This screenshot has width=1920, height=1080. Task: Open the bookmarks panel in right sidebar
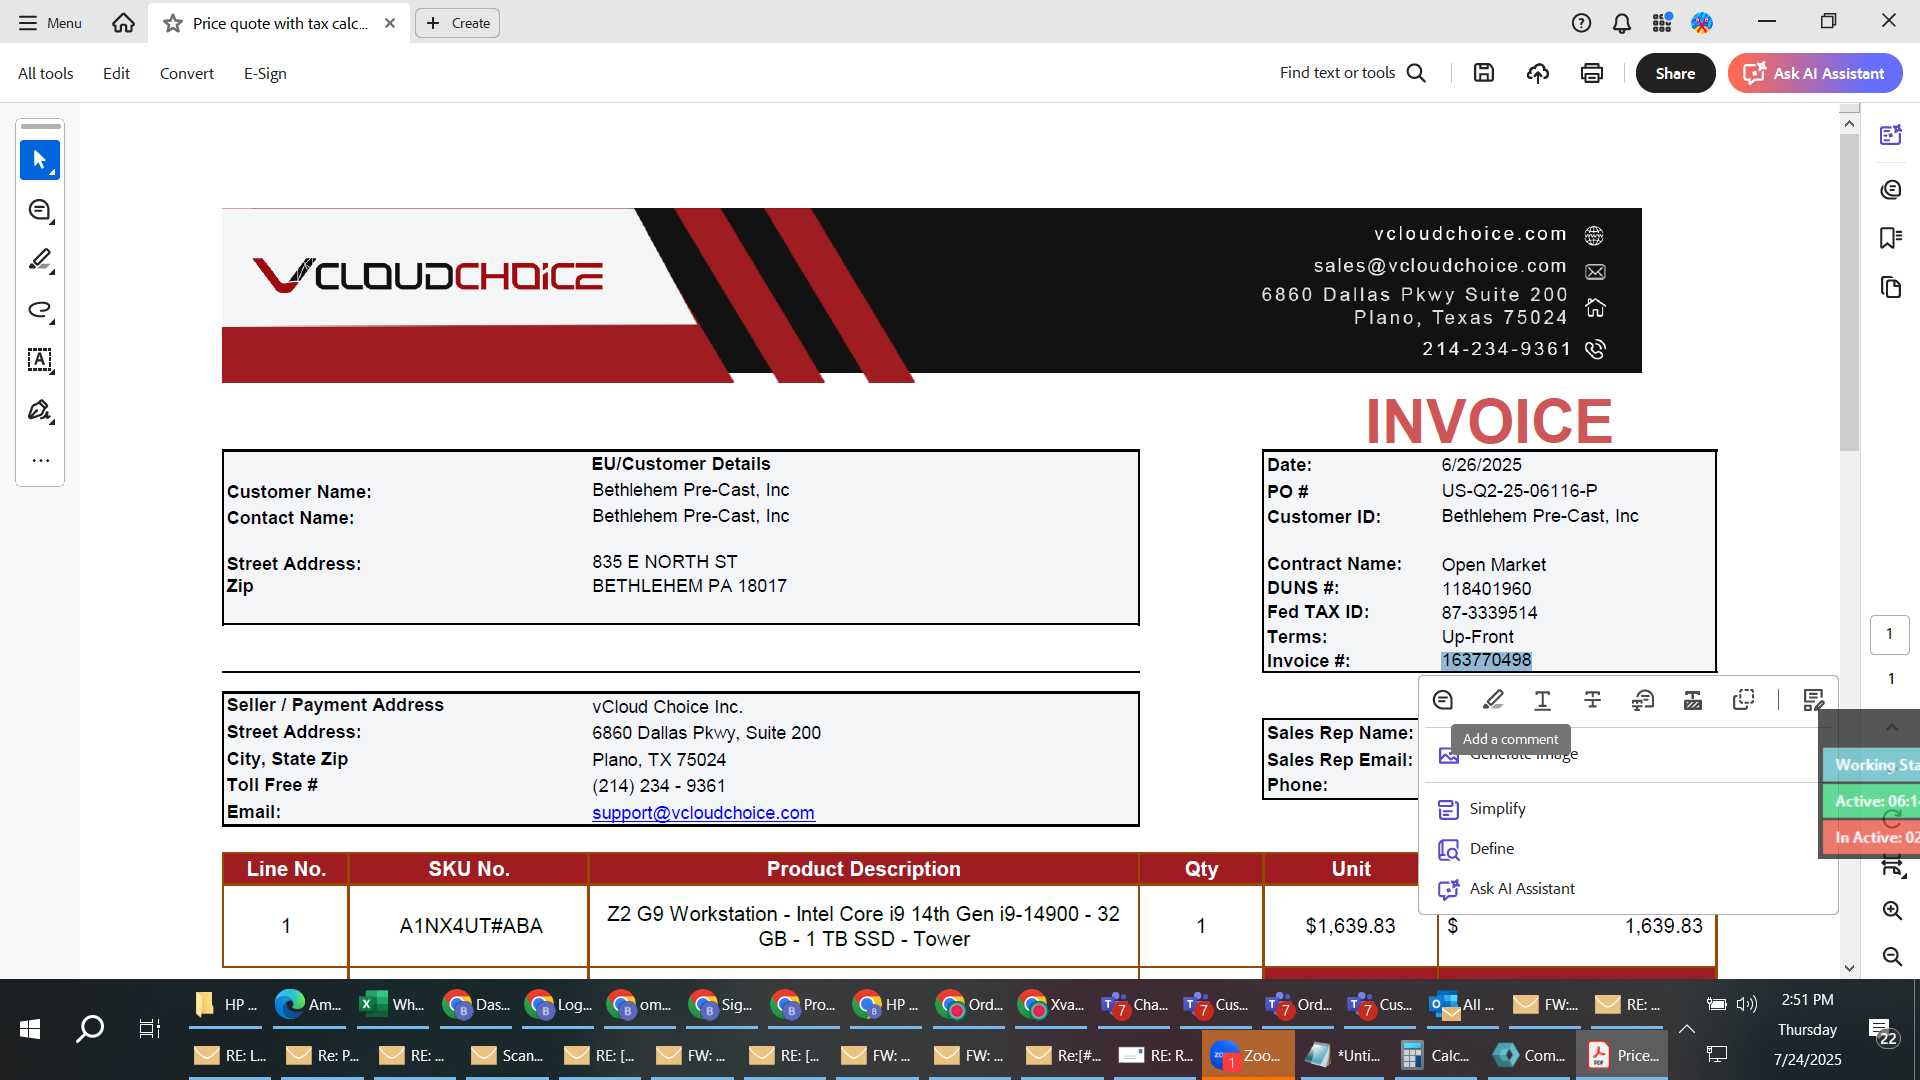(x=1890, y=238)
